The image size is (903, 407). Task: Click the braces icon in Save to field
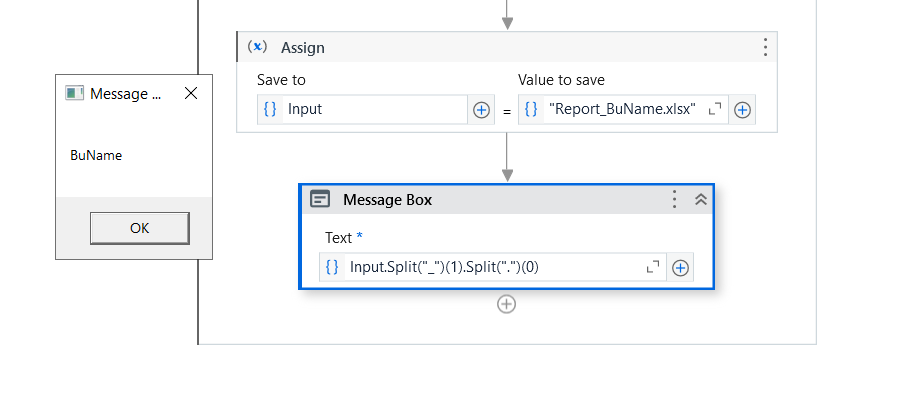270,110
